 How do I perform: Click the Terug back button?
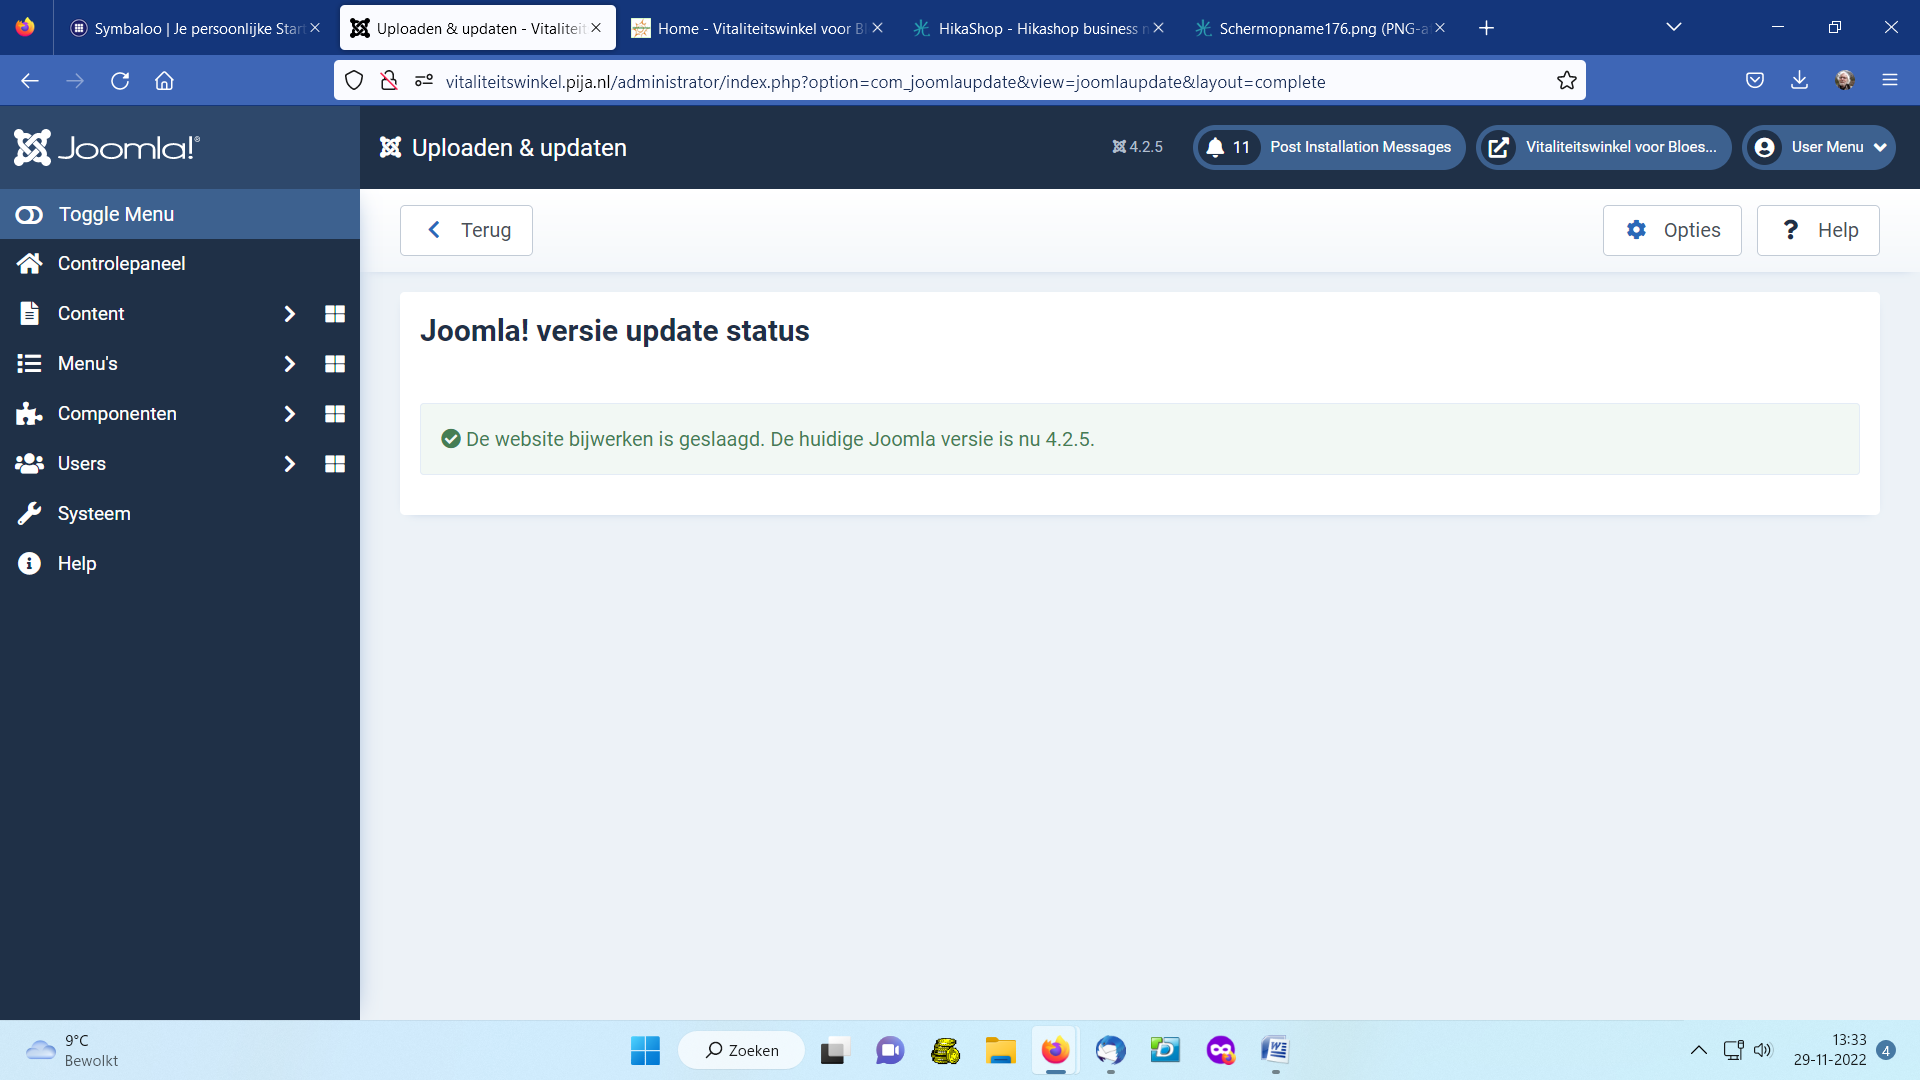click(466, 230)
